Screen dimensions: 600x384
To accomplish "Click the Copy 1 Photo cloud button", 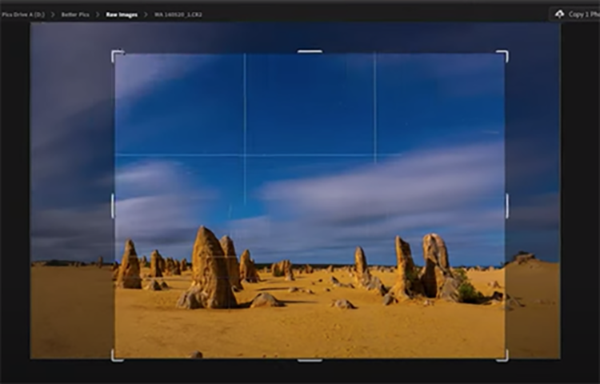I will [576, 14].
